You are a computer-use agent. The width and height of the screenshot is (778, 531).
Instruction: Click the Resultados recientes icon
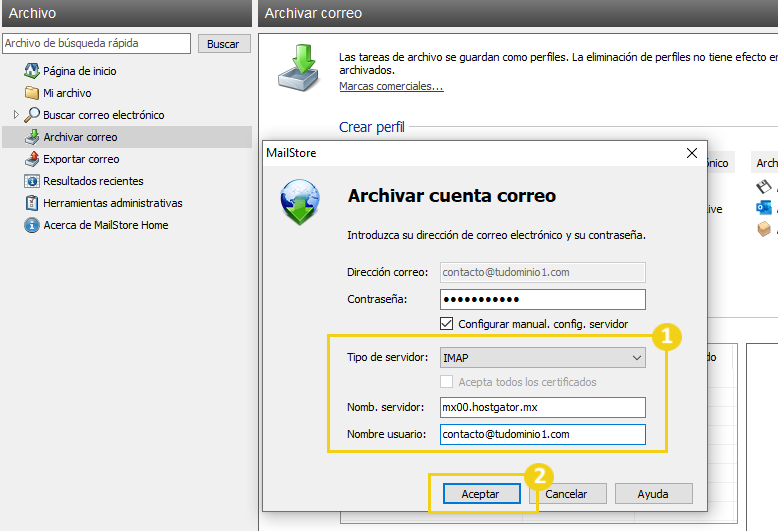coord(32,181)
